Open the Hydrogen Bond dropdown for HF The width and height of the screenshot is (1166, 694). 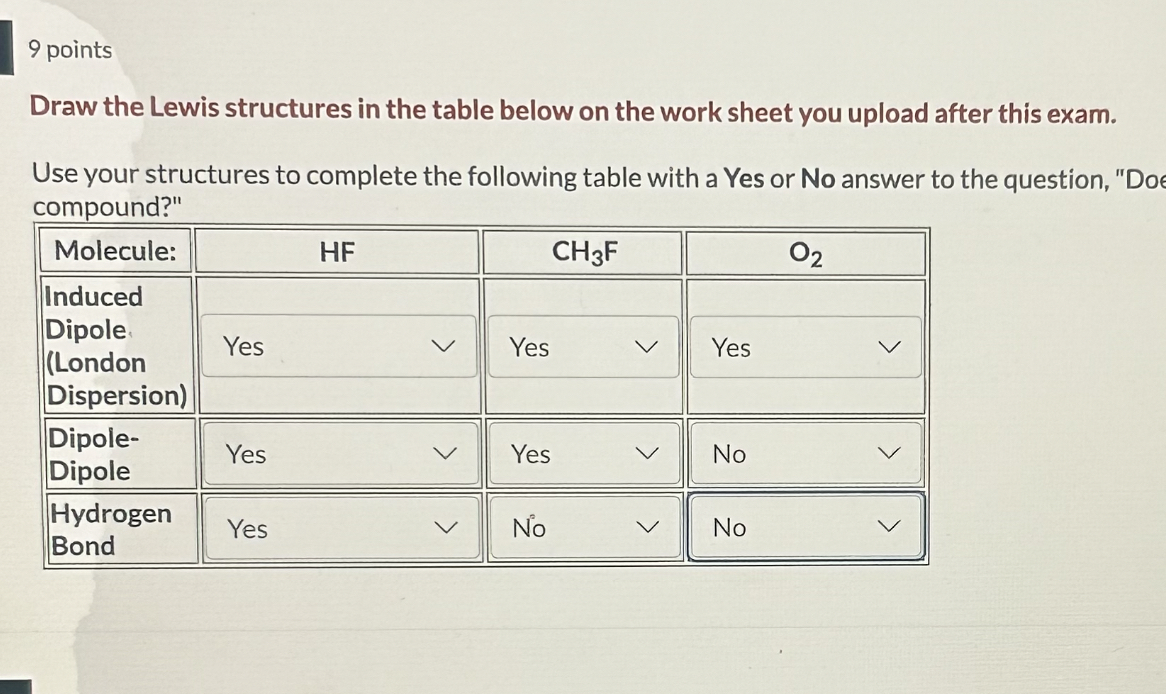pyautogui.click(x=338, y=529)
